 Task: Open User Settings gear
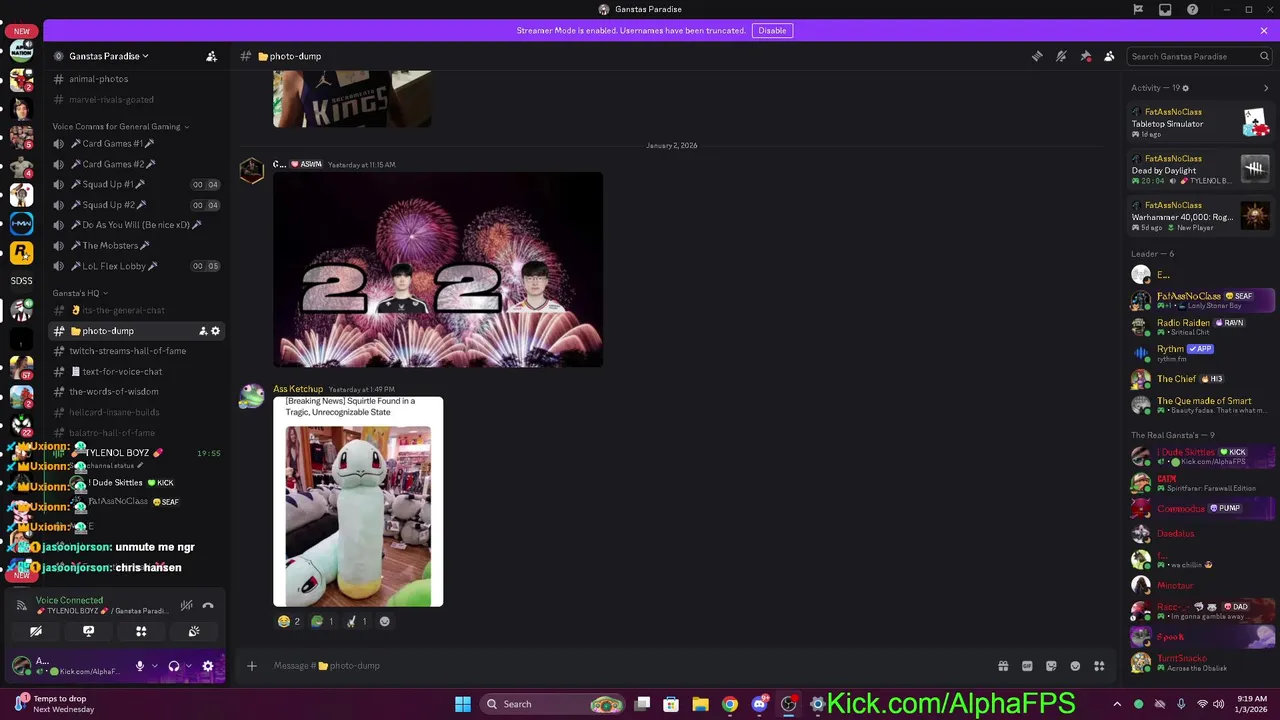[208, 666]
